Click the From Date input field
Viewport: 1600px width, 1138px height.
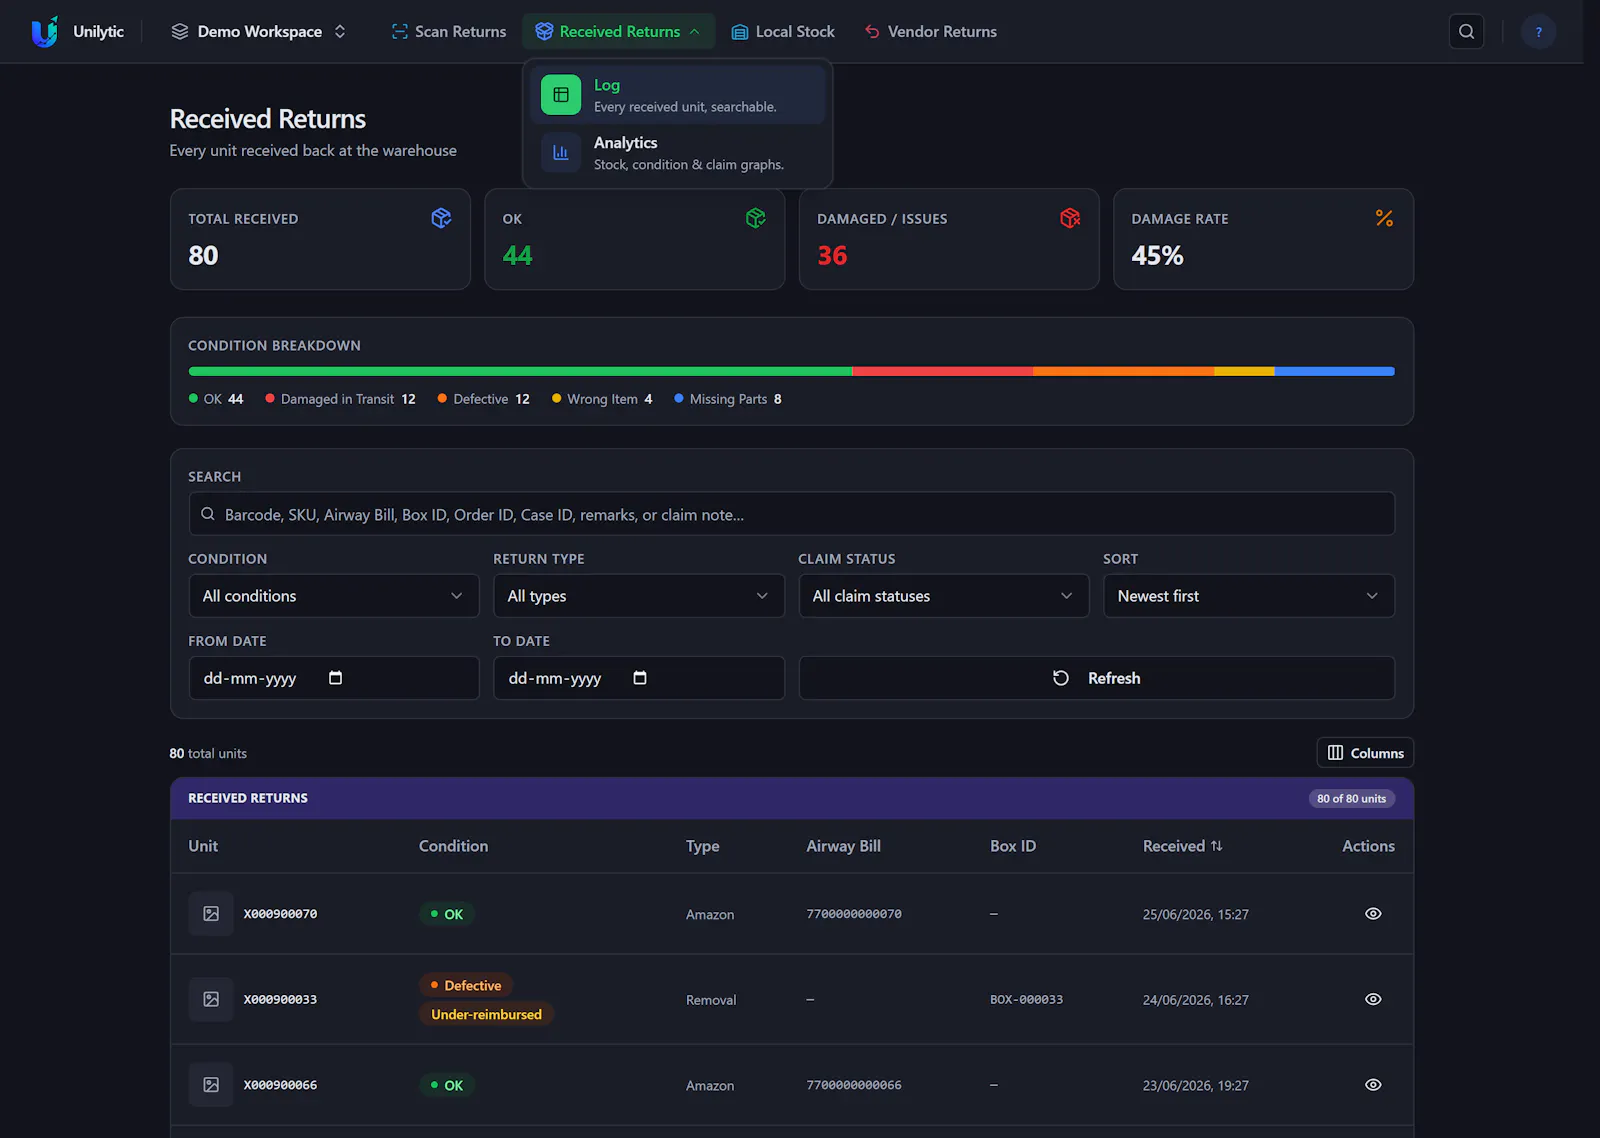click(334, 678)
